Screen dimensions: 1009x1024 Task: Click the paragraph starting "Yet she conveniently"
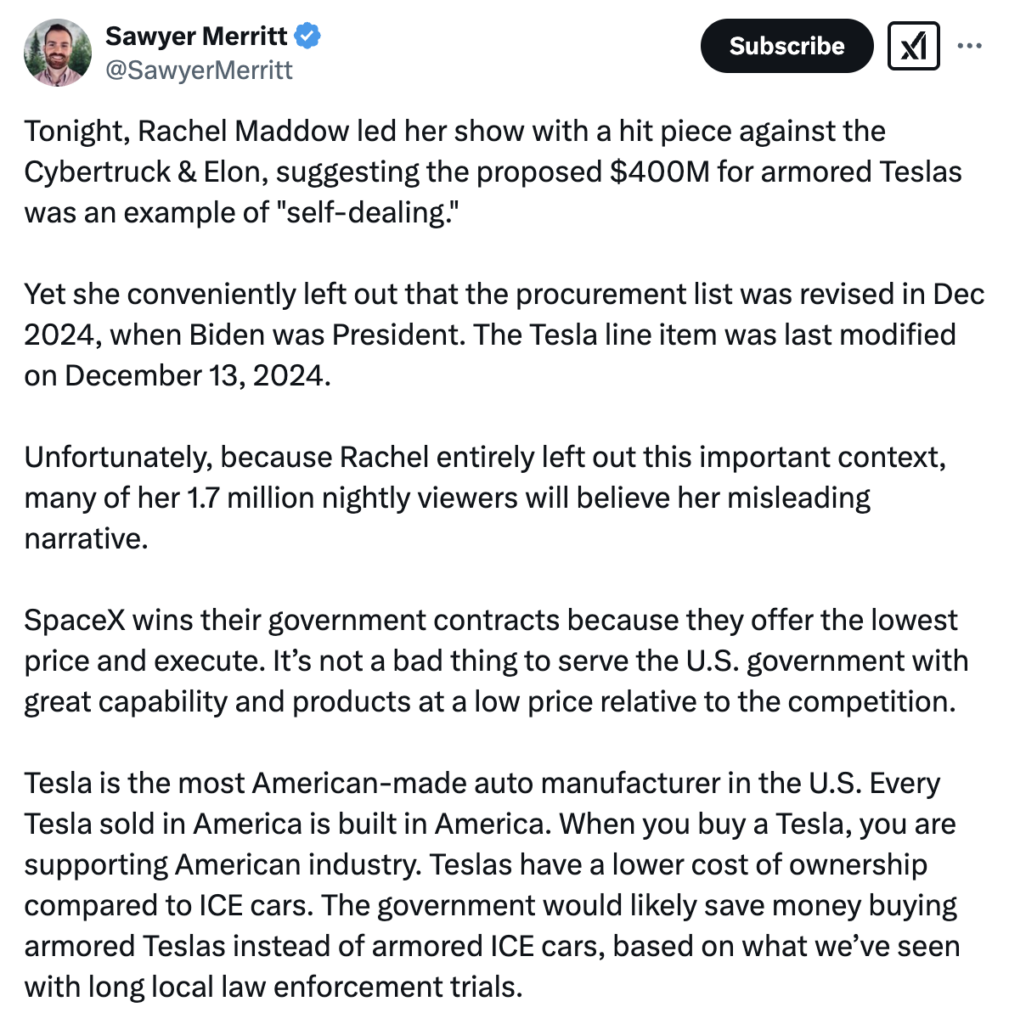(x=504, y=334)
